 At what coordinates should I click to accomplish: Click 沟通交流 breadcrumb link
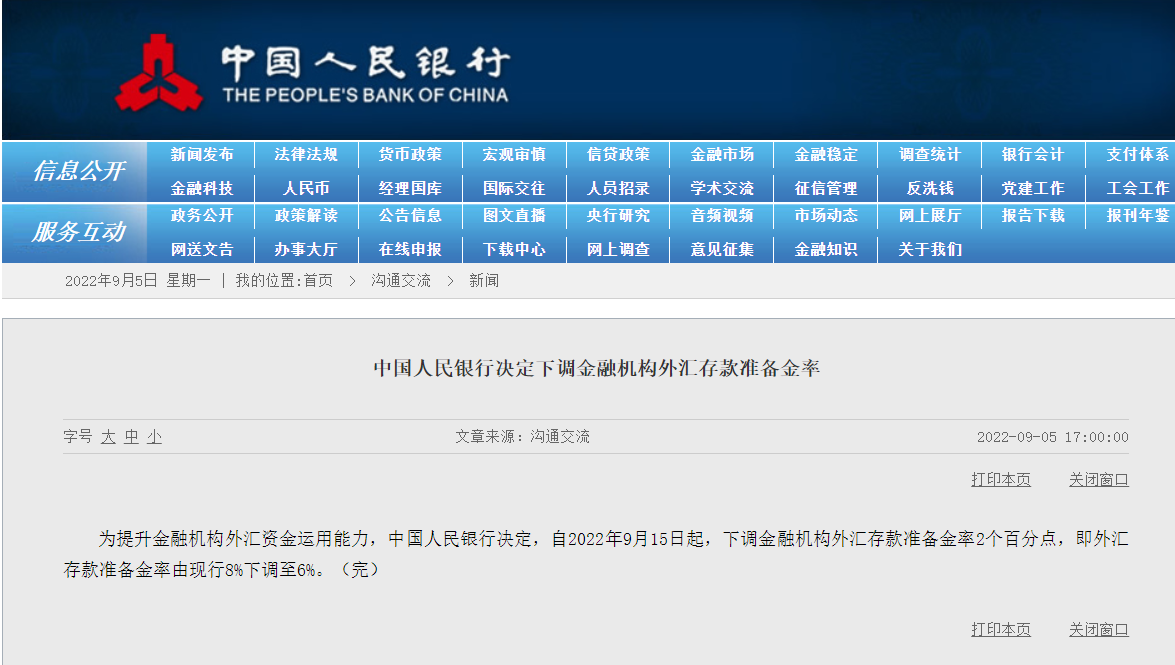coord(401,280)
